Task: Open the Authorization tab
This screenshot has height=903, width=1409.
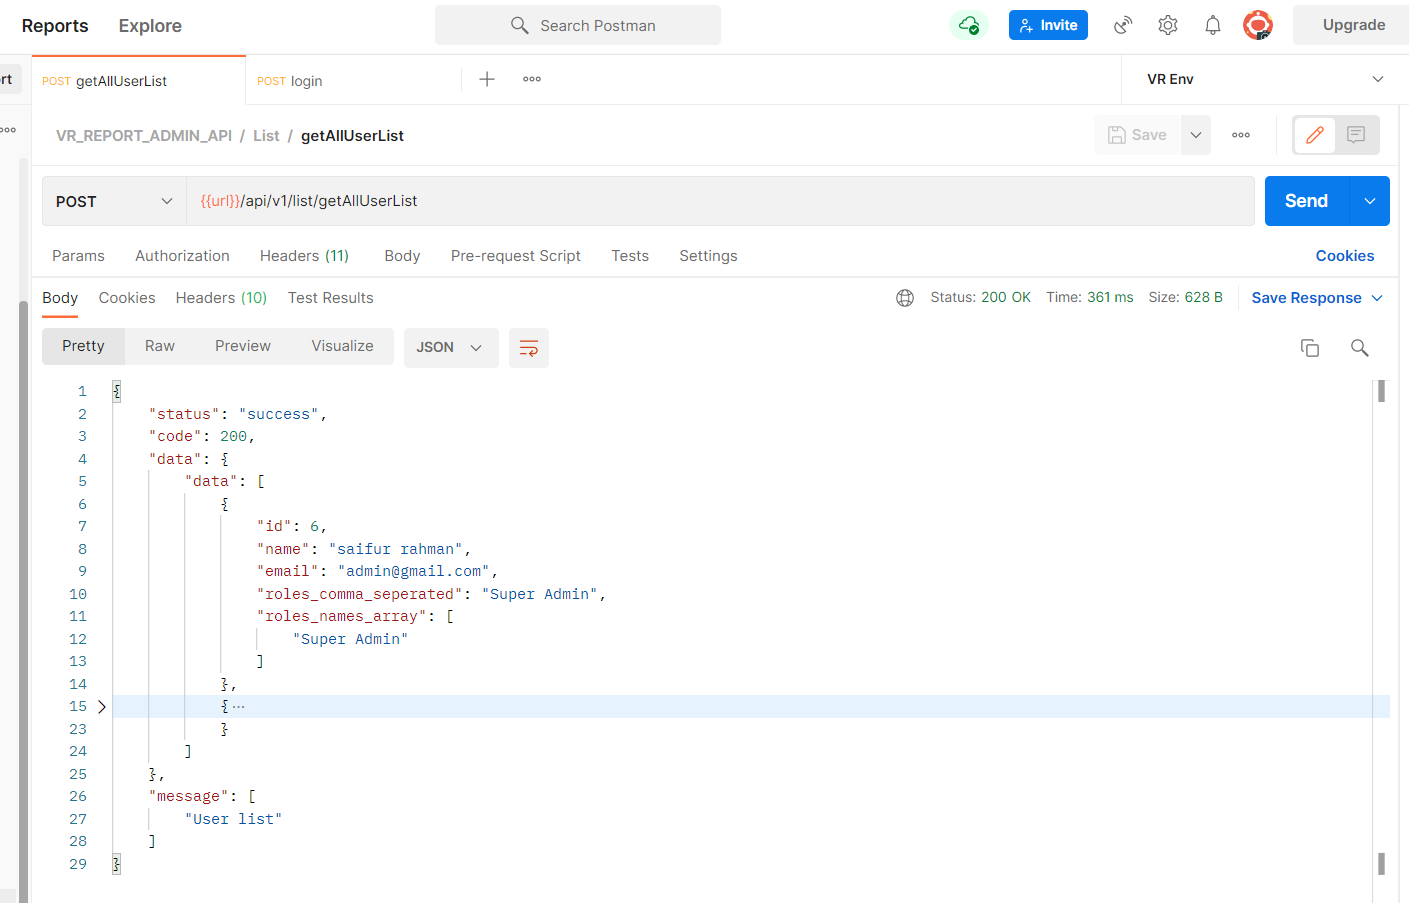Action: [x=182, y=256]
